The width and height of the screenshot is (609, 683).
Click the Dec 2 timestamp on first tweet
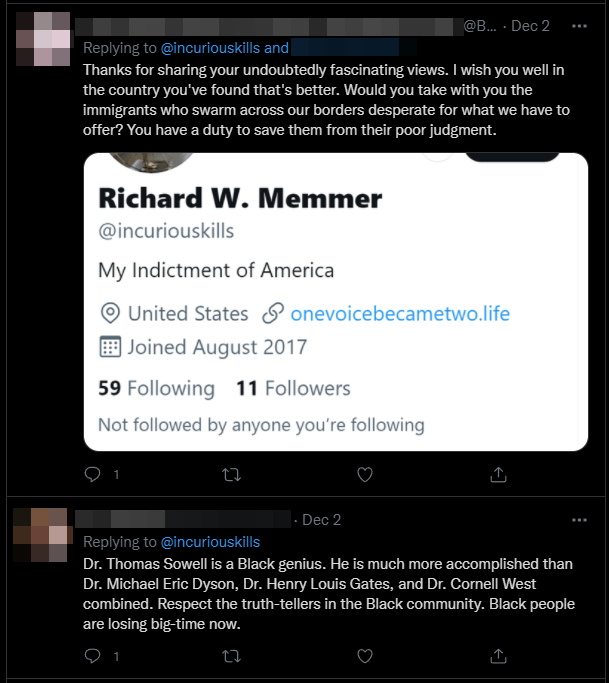(530, 26)
